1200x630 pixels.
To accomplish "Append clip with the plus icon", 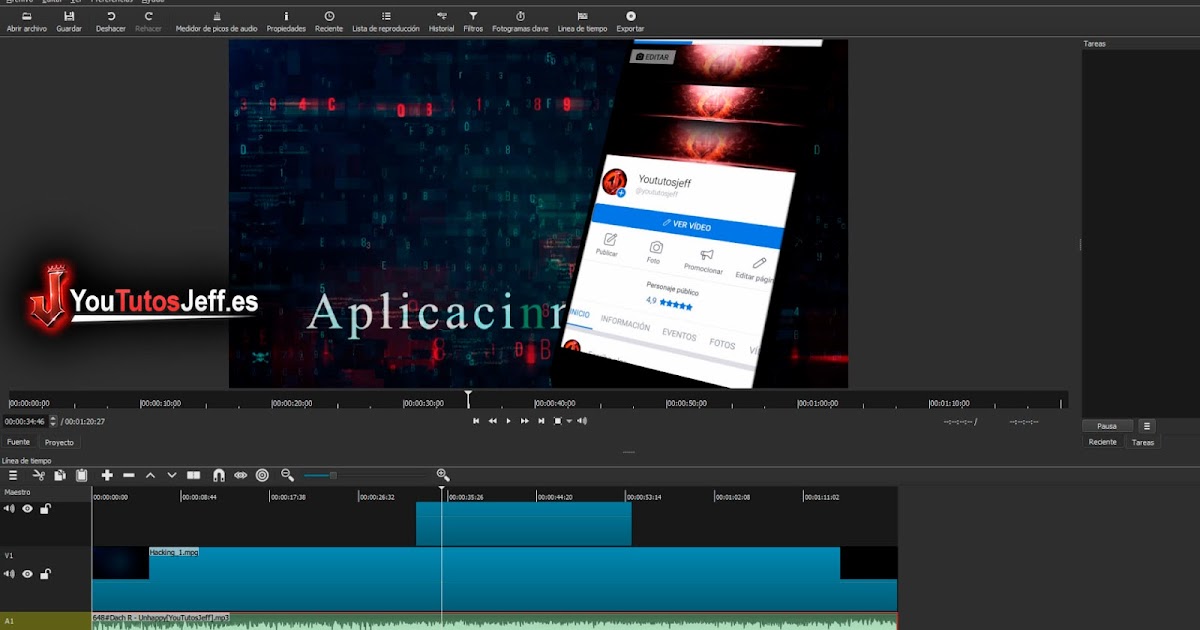I will pyautogui.click(x=107, y=475).
